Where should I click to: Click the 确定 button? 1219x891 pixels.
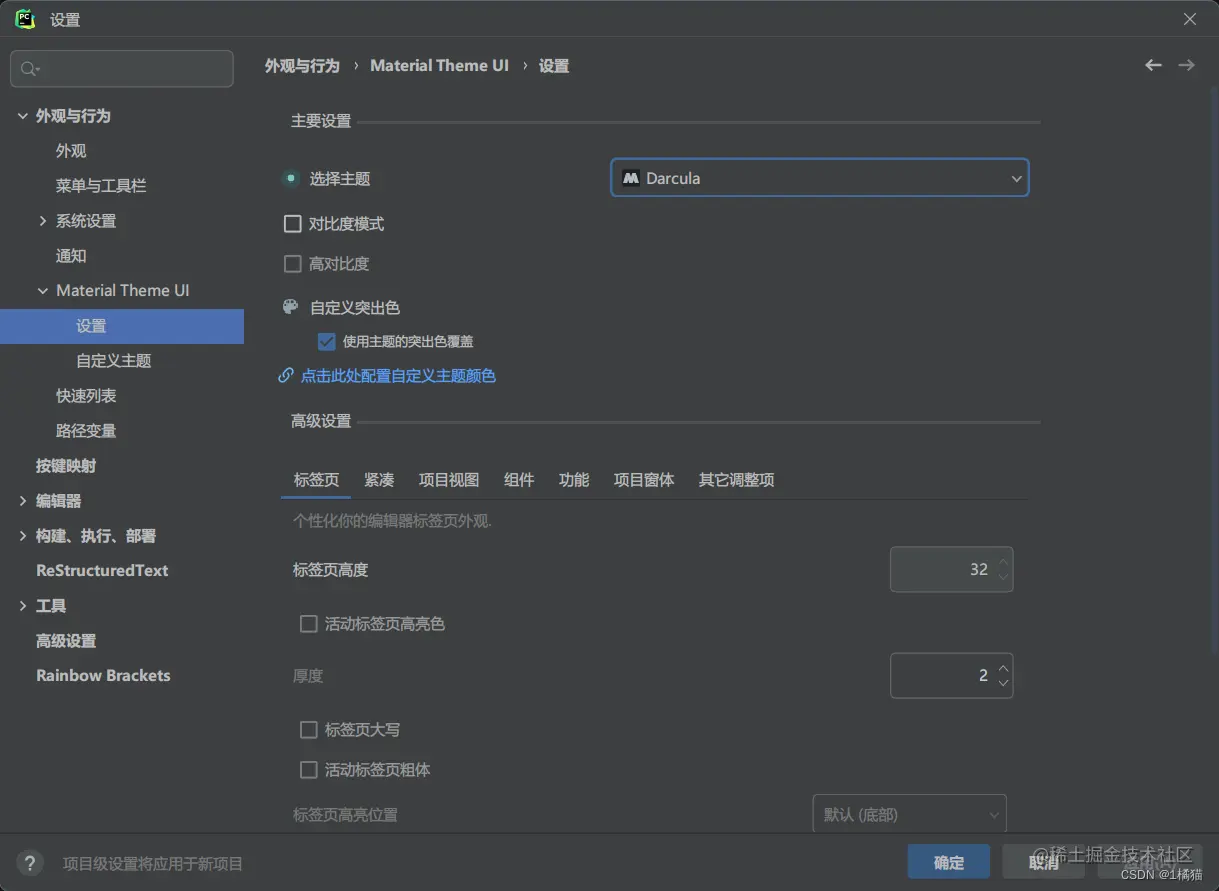[949, 863]
